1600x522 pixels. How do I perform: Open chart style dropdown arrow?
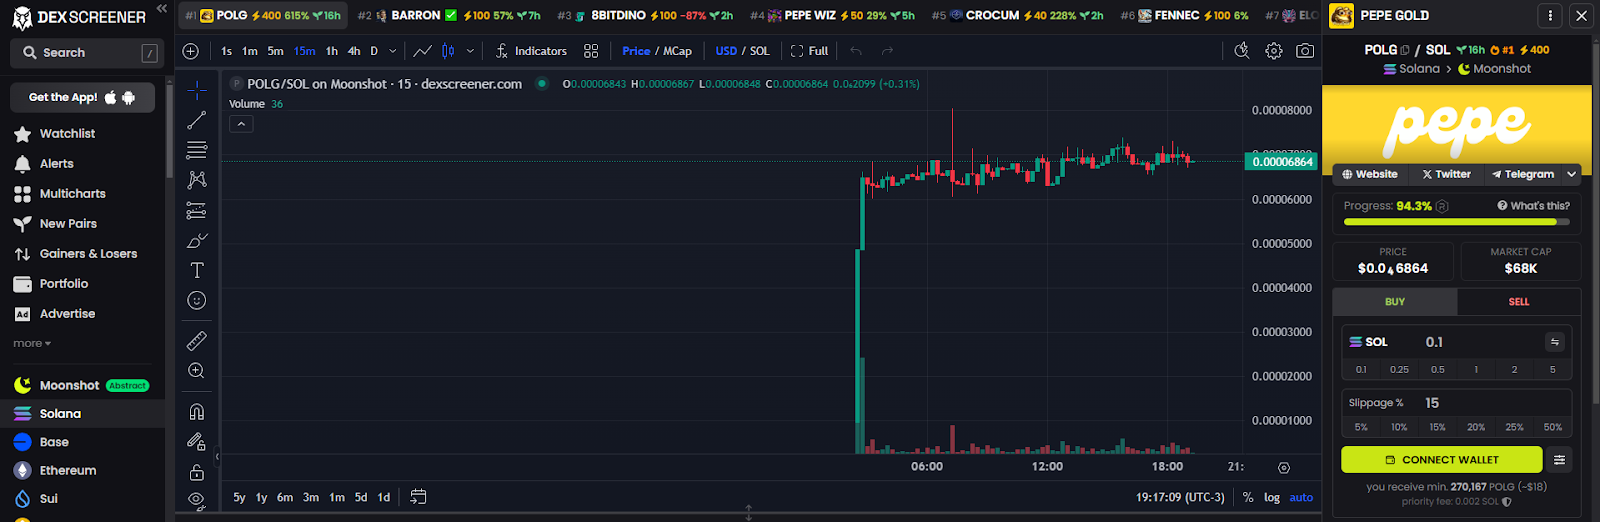point(470,51)
